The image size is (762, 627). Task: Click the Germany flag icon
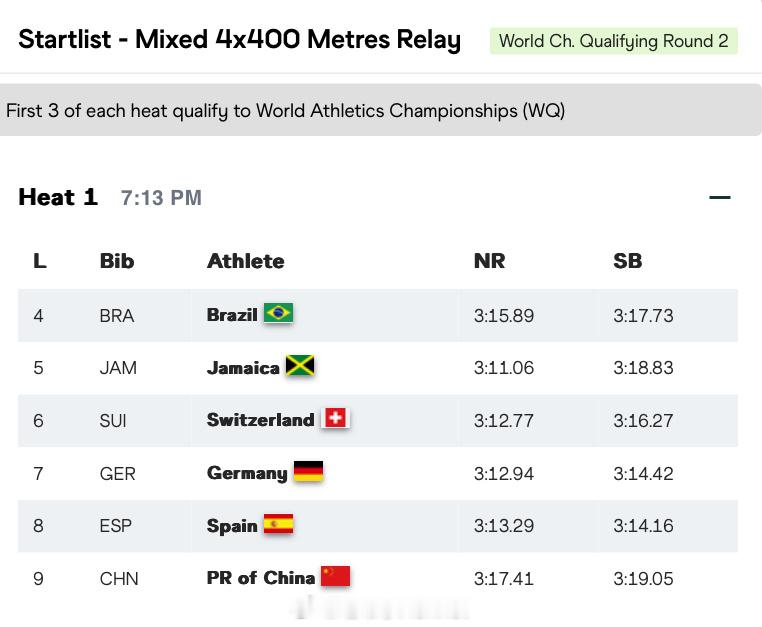click(x=308, y=471)
